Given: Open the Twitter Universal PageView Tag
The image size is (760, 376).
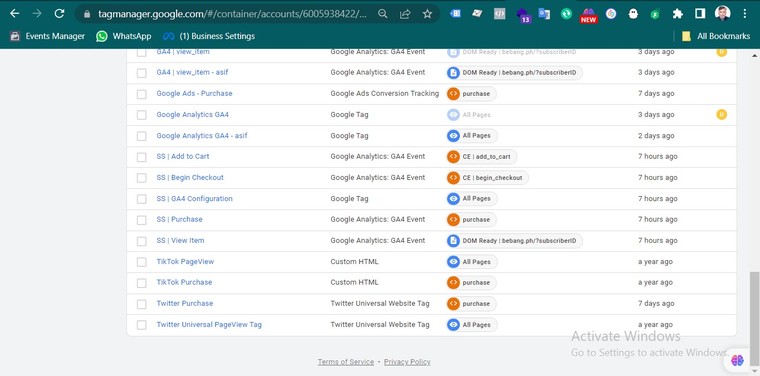Looking at the screenshot, I should 209,325.
